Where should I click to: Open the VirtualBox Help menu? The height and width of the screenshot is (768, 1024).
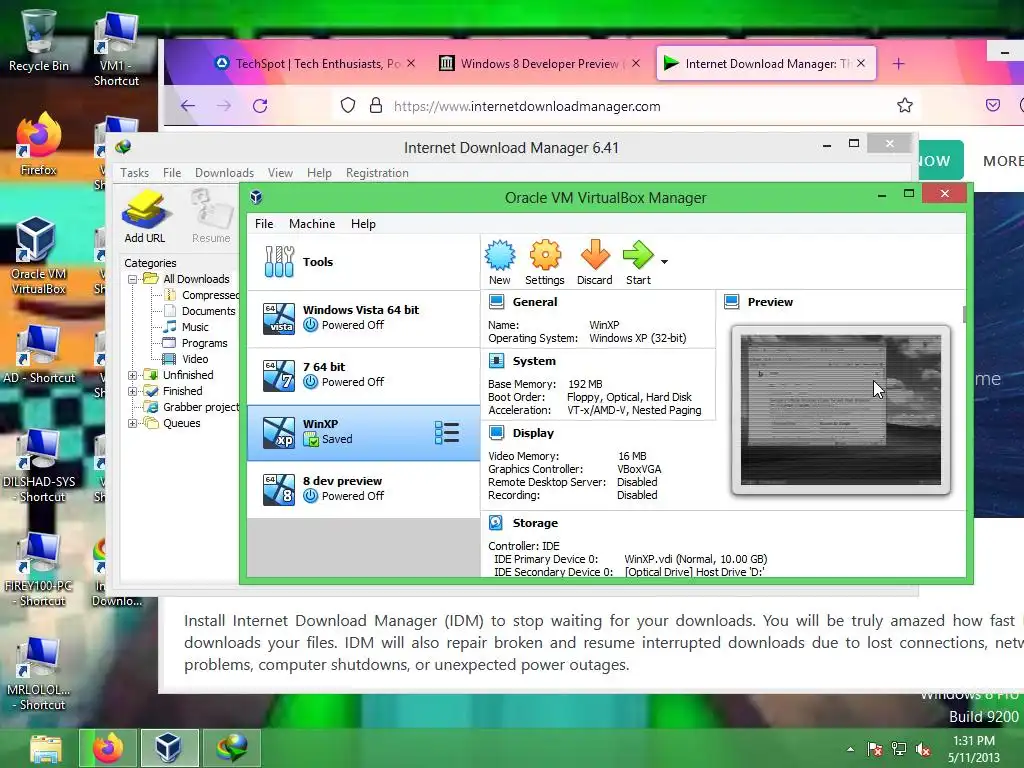[363, 224]
